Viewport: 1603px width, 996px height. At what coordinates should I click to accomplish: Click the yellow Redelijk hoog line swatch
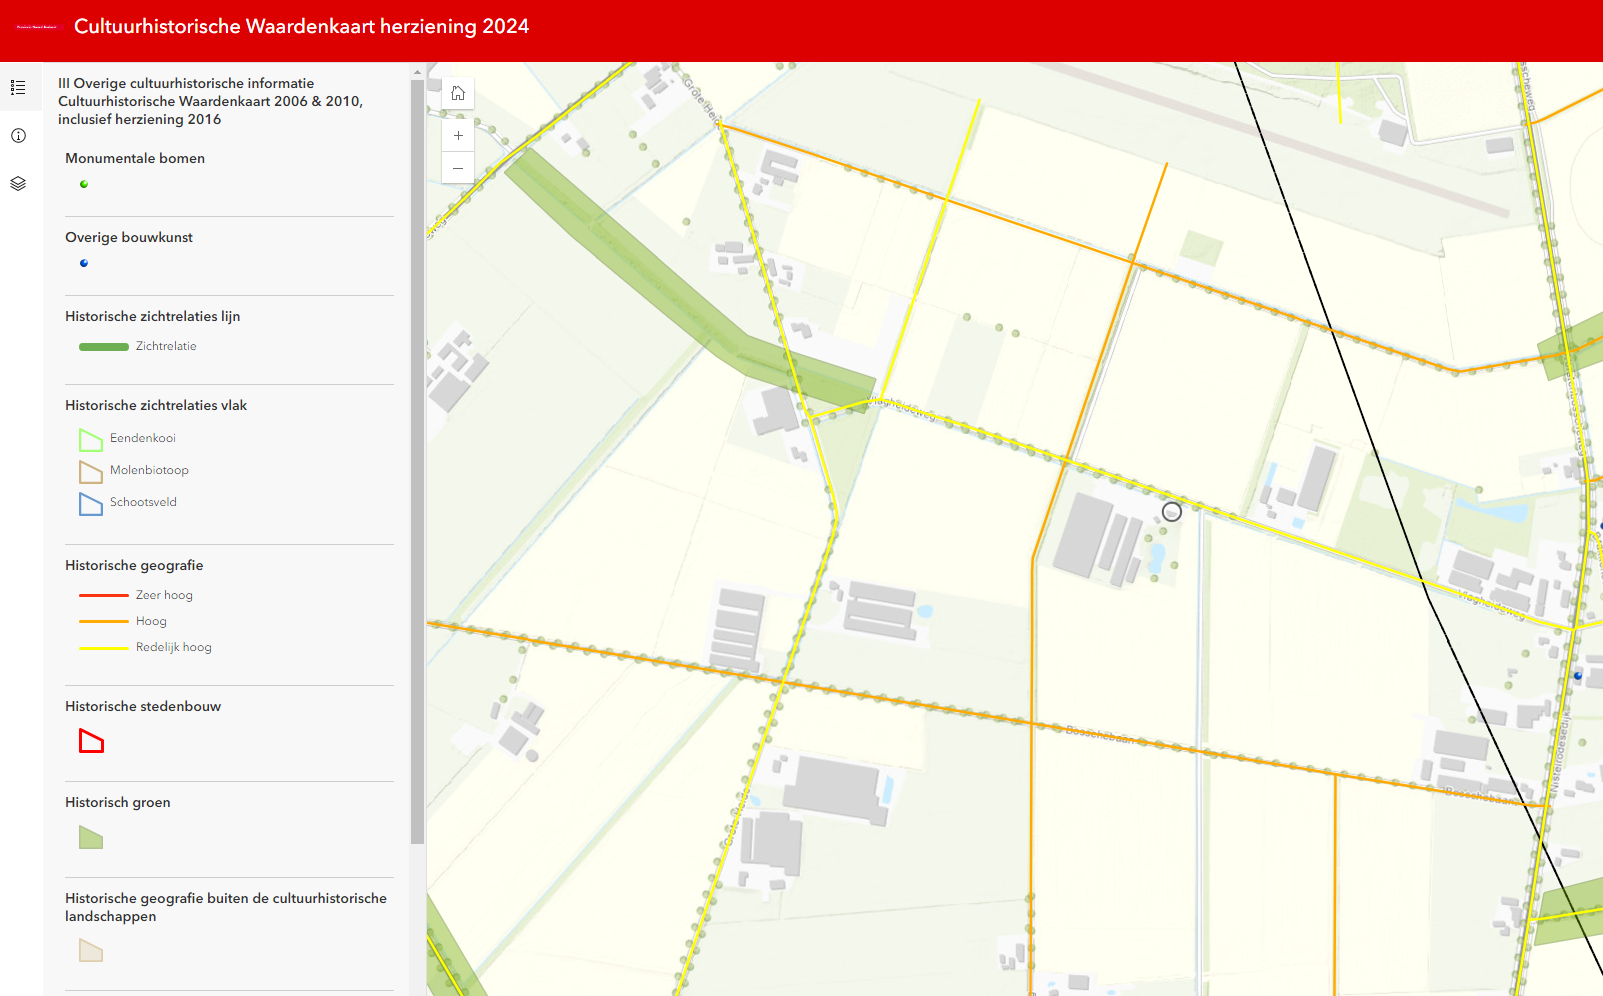104,648
